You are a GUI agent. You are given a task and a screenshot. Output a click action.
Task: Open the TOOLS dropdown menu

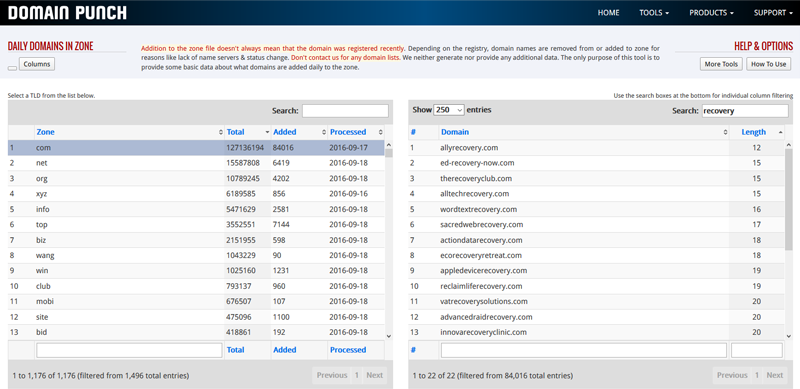coord(654,13)
